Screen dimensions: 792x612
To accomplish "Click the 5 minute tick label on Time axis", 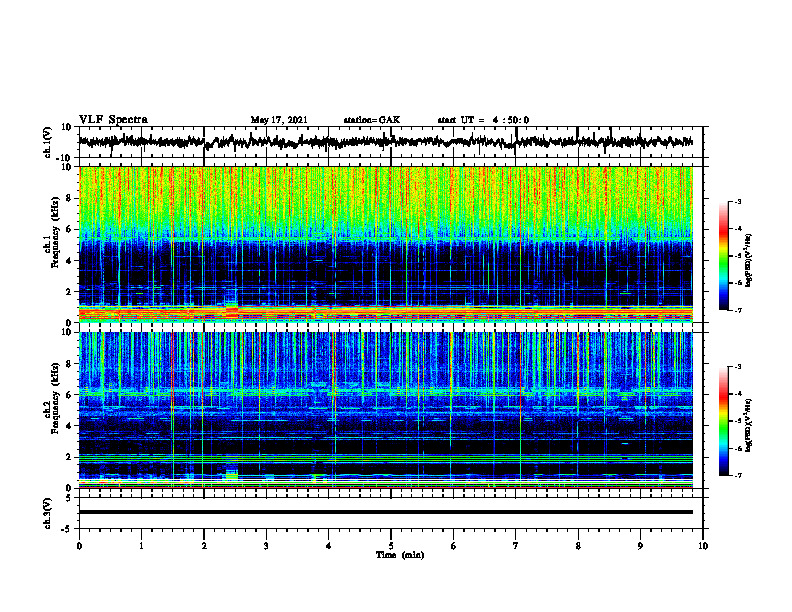I will (x=391, y=546).
